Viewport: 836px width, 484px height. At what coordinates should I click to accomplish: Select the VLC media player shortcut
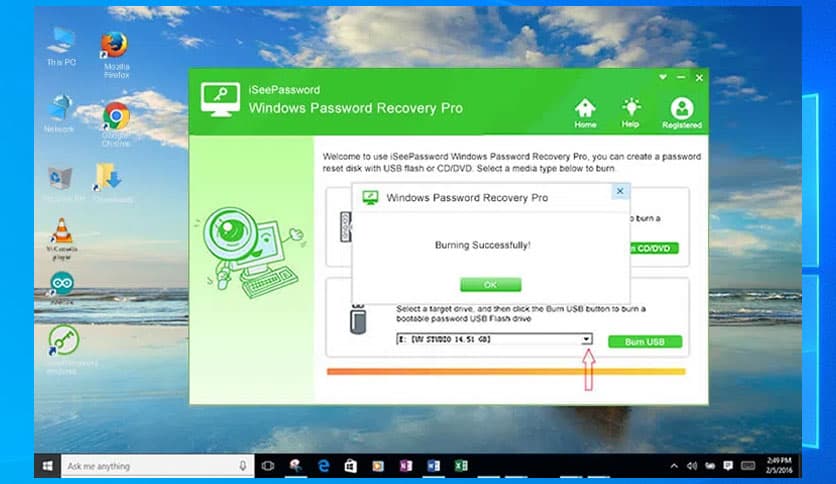click(62, 239)
